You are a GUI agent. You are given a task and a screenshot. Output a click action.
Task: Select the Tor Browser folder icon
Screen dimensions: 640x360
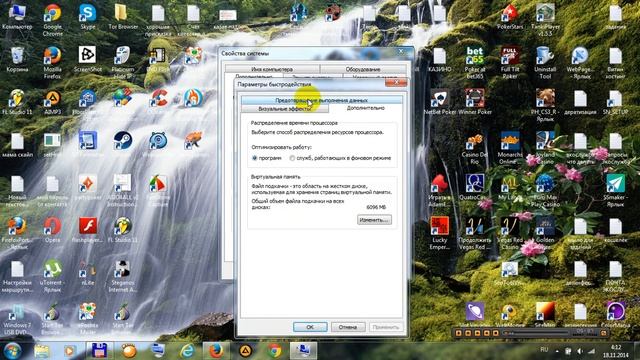point(122,17)
